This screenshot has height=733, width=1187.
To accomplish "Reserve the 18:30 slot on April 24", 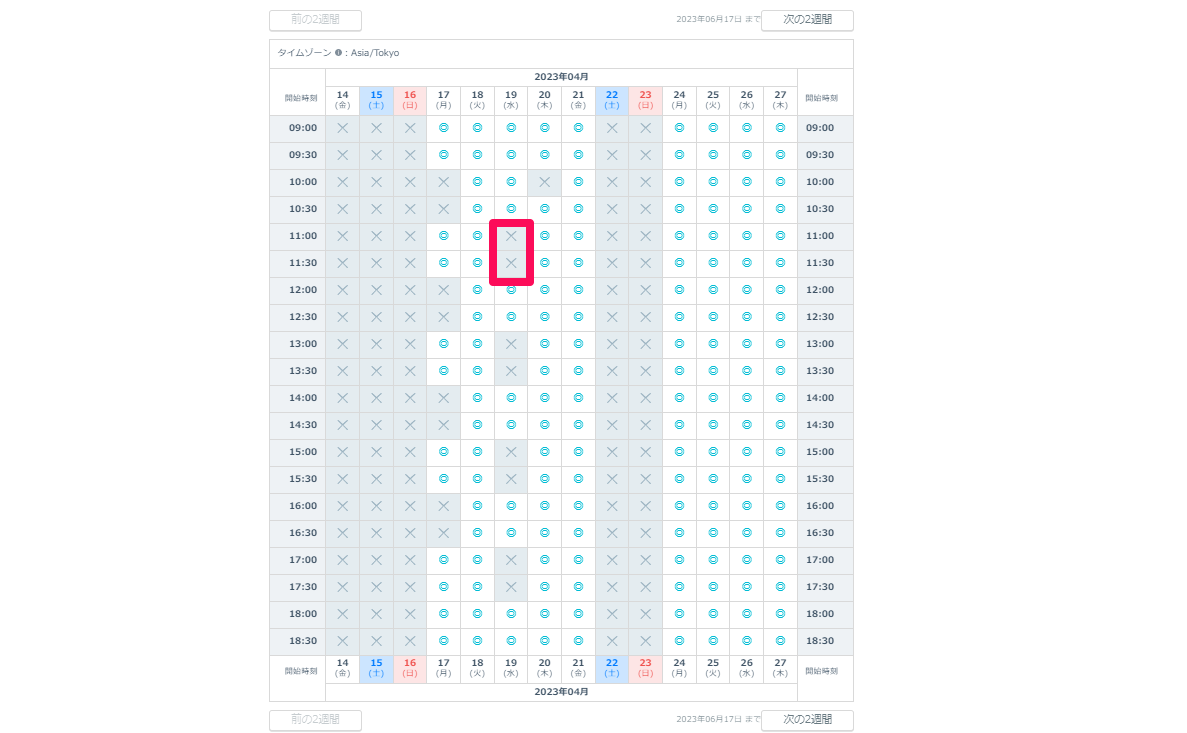I will [x=679, y=641].
